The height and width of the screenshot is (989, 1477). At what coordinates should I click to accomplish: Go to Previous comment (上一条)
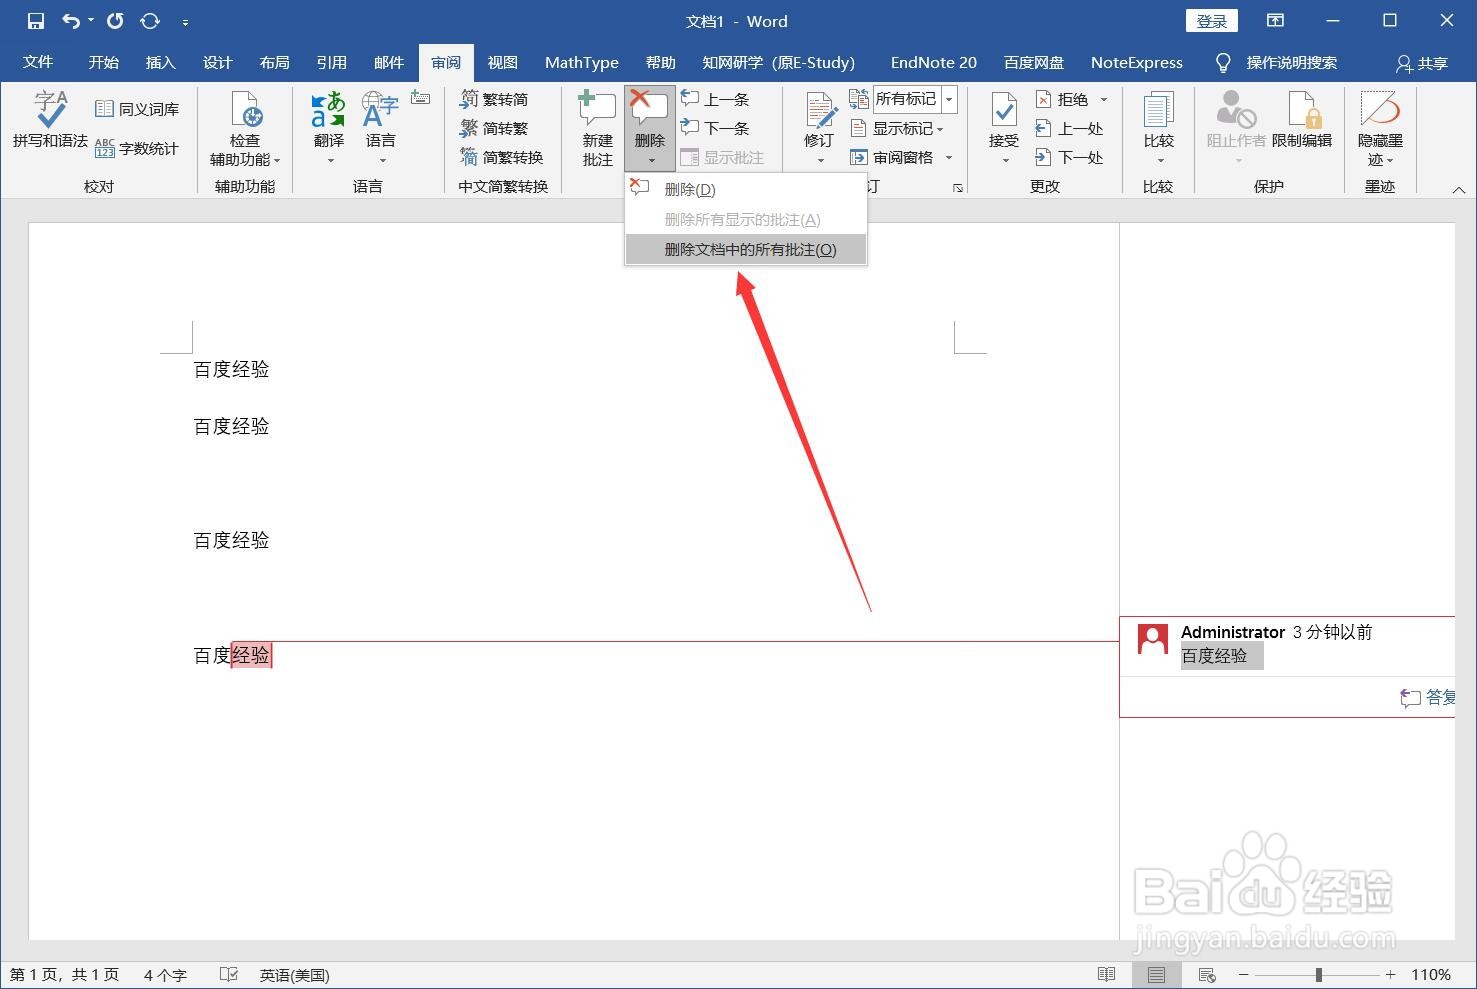pyautogui.click(x=715, y=99)
